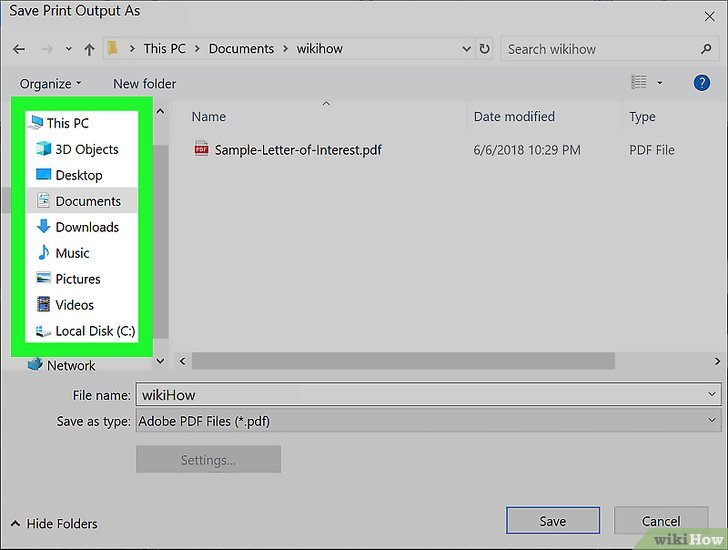The image size is (728, 550).
Task: Close the Save Print Output As dialog
Action: click(x=709, y=17)
